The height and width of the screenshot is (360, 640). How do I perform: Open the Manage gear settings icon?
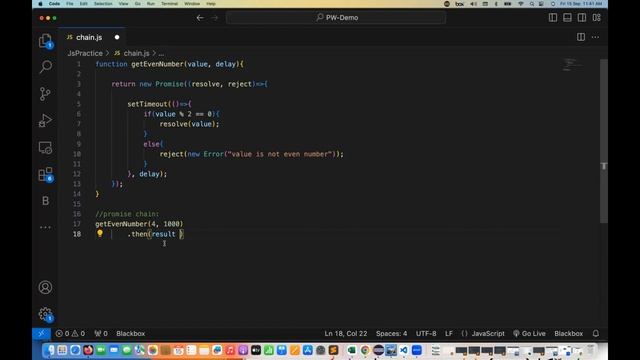pyautogui.click(x=45, y=314)
